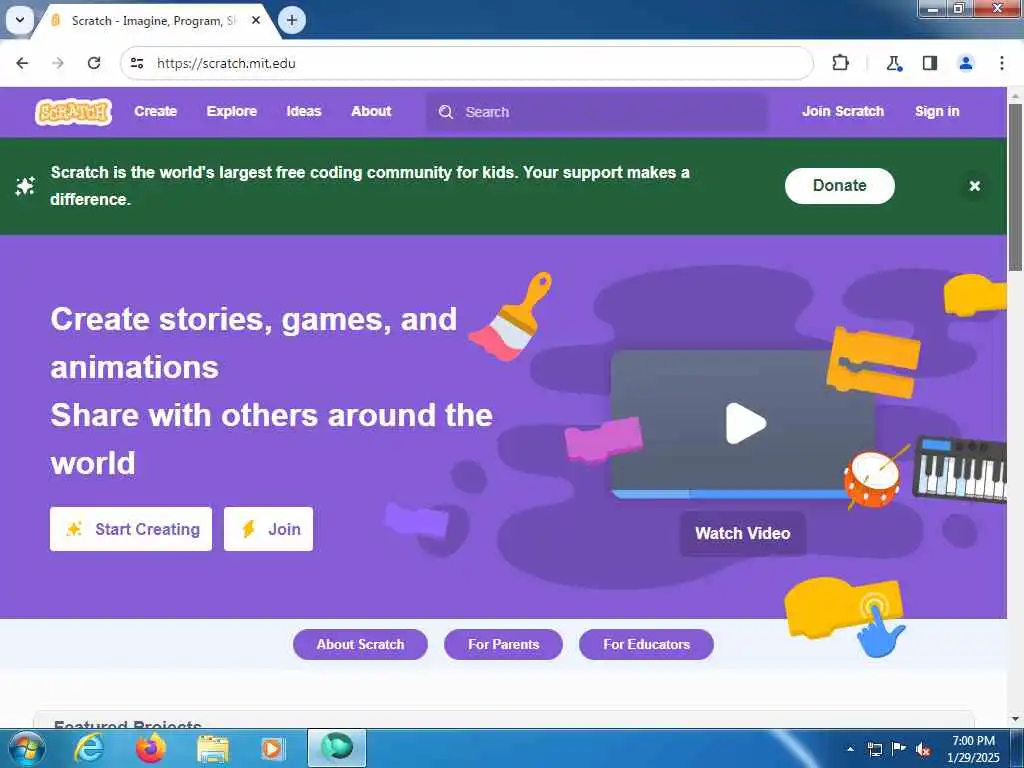This screenshot has width=1024, height=768.
Task: Click the sparkle icon in green banner
Action: click(x=25, y=186)
